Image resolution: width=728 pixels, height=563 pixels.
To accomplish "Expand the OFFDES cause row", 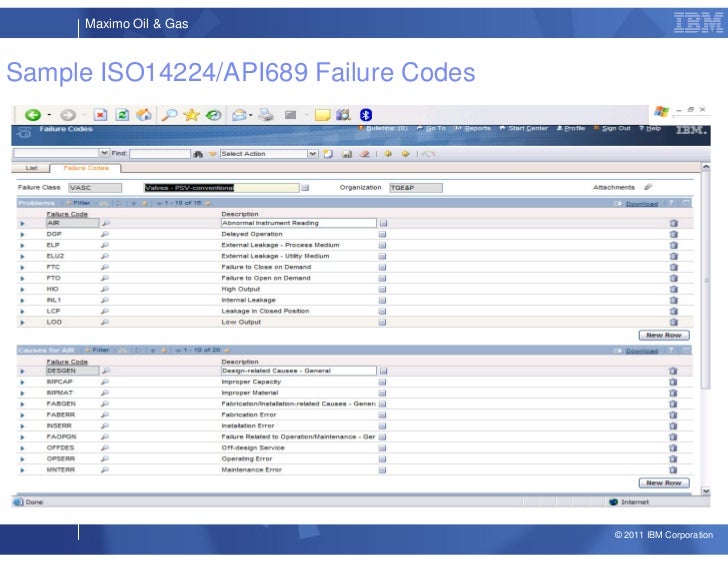I will 22,448.
